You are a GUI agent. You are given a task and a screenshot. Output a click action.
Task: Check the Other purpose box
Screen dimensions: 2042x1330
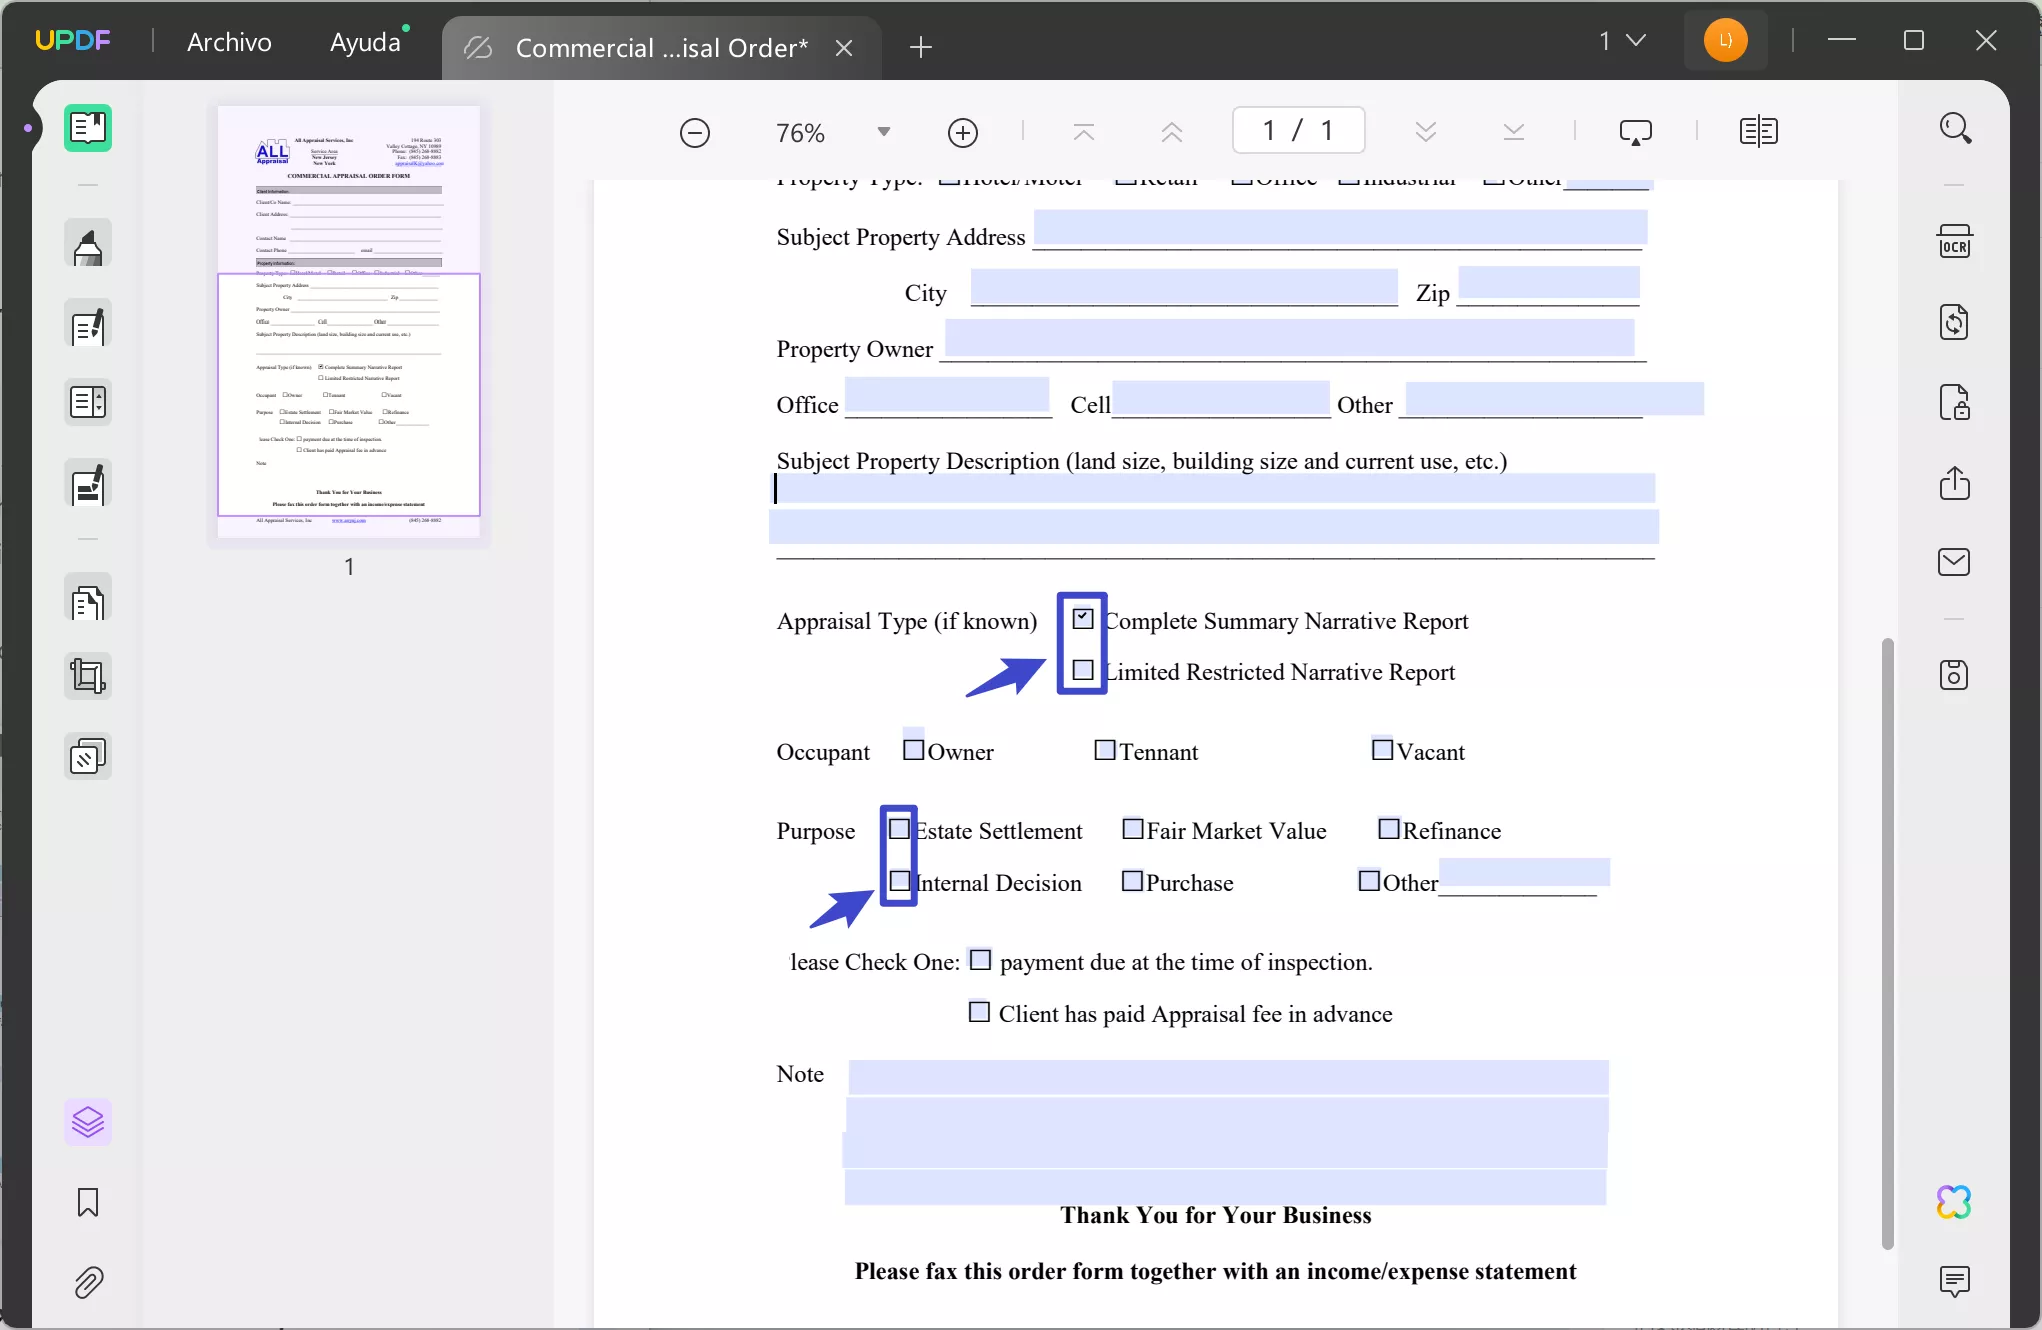pos(1369,881)
